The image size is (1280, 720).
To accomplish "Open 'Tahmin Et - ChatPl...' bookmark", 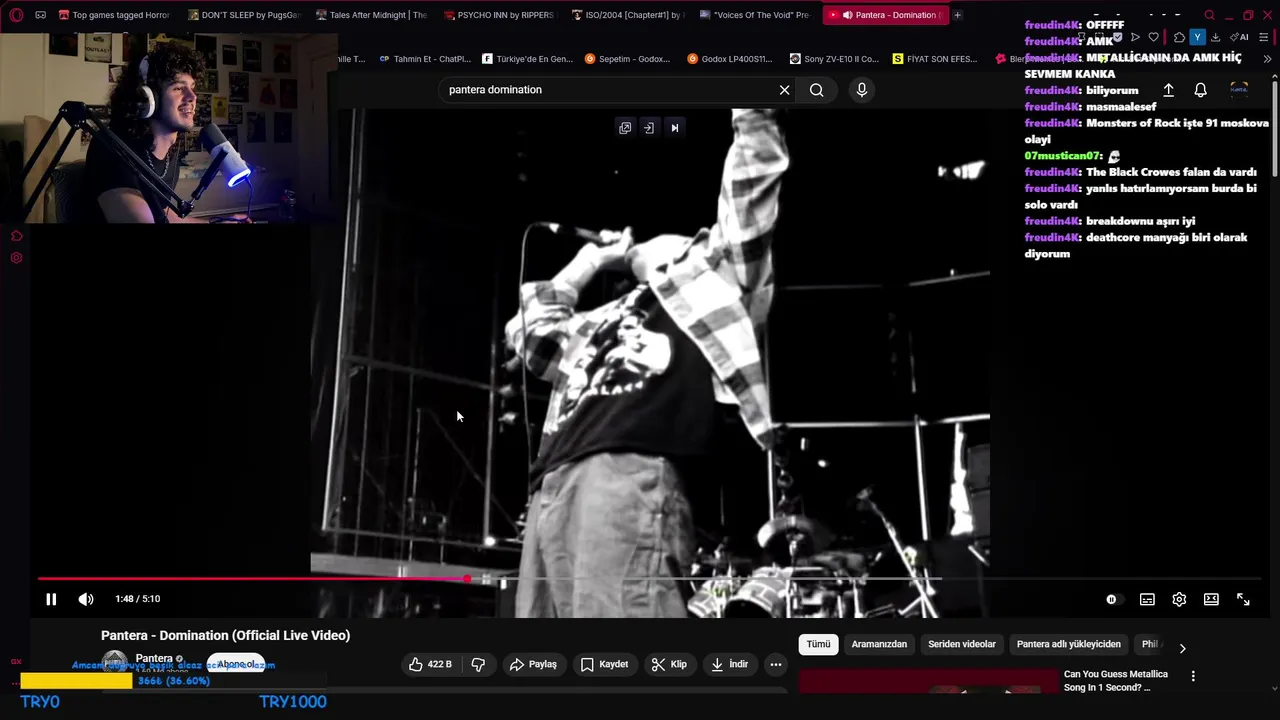I will tap(425, 59).
